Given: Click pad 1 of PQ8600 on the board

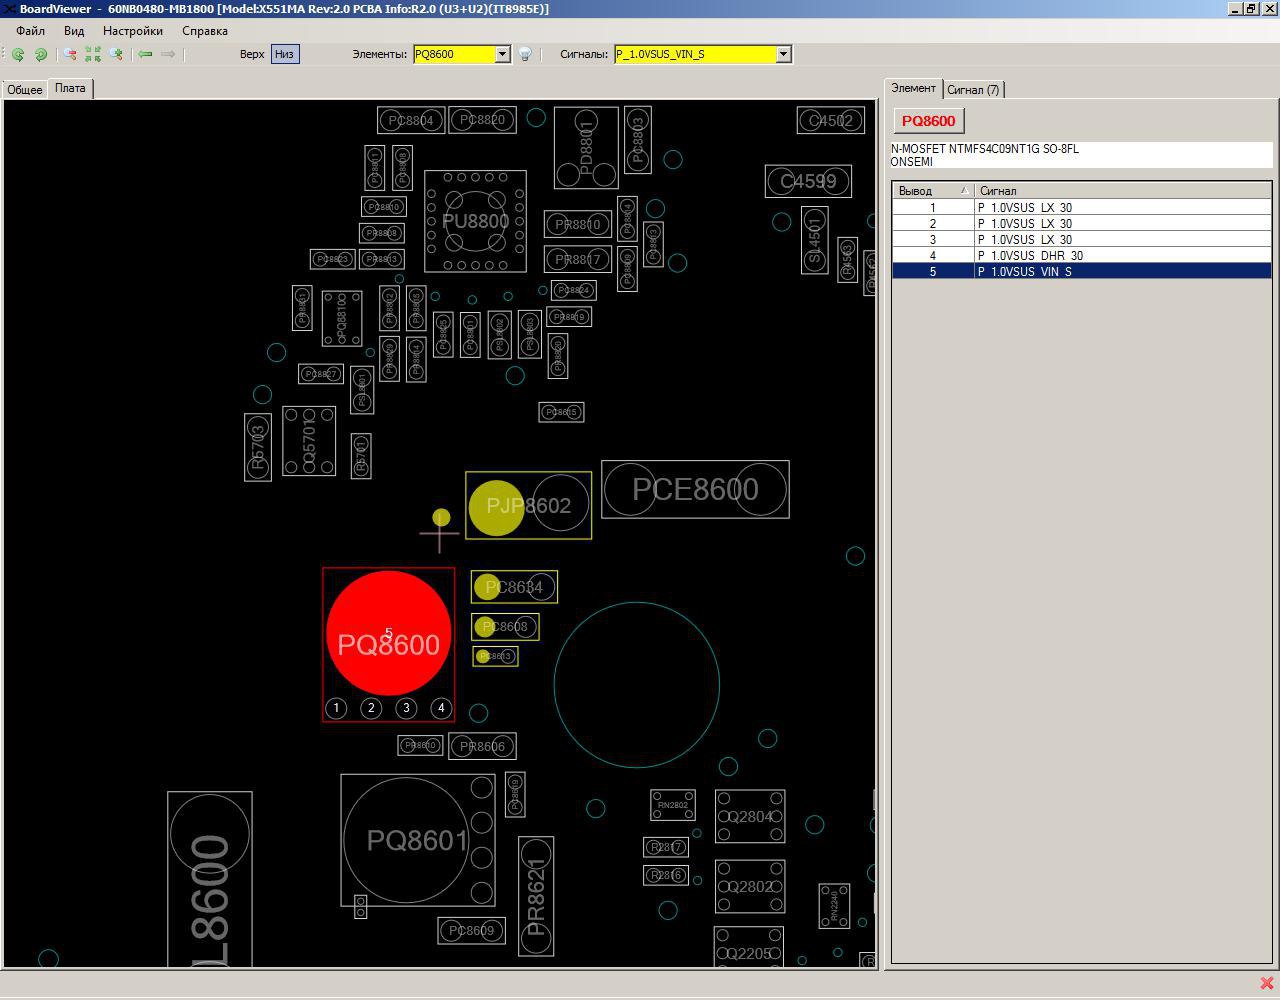Looking at the screenshot, I should click(x=336, y=708).
